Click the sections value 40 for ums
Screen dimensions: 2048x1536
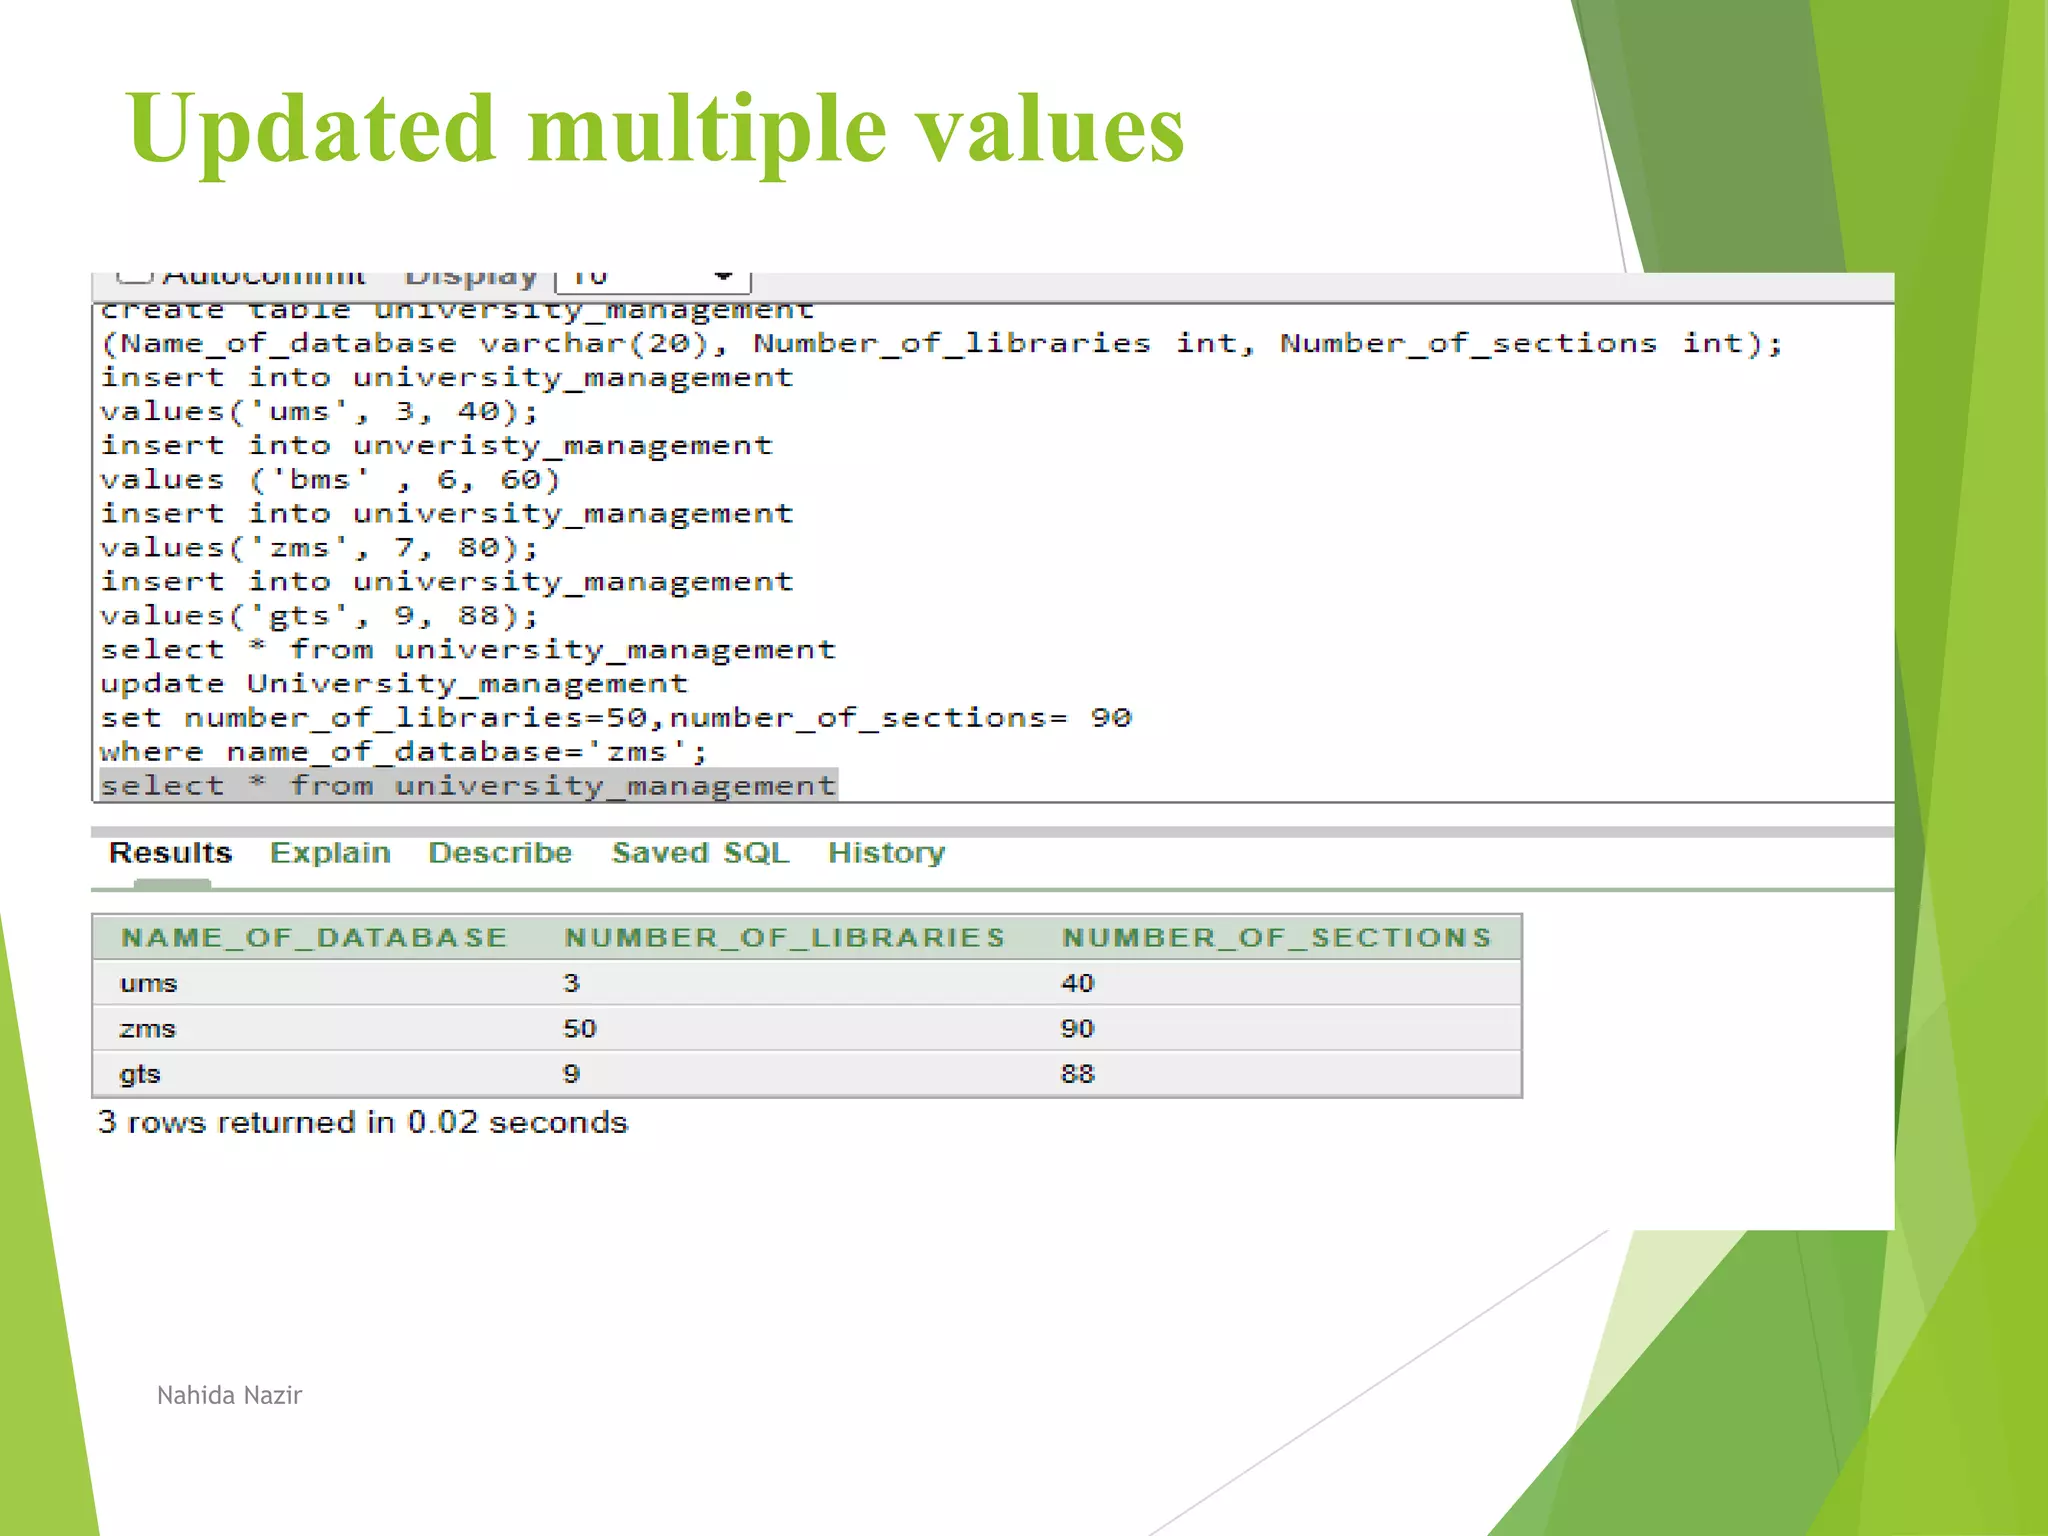tap(1078, 984)
